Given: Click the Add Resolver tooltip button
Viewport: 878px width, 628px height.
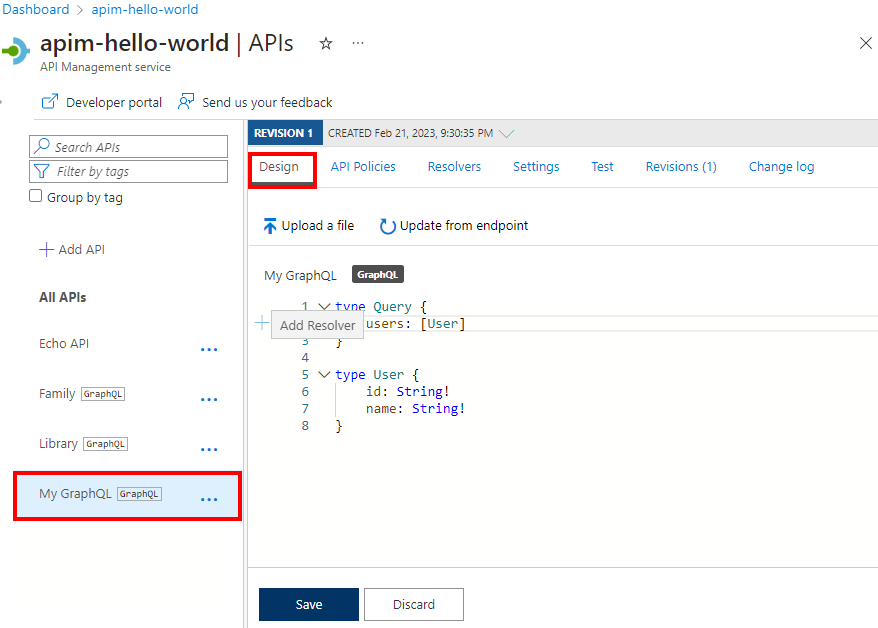Looking at the screenshot, I should pos(317,325).
